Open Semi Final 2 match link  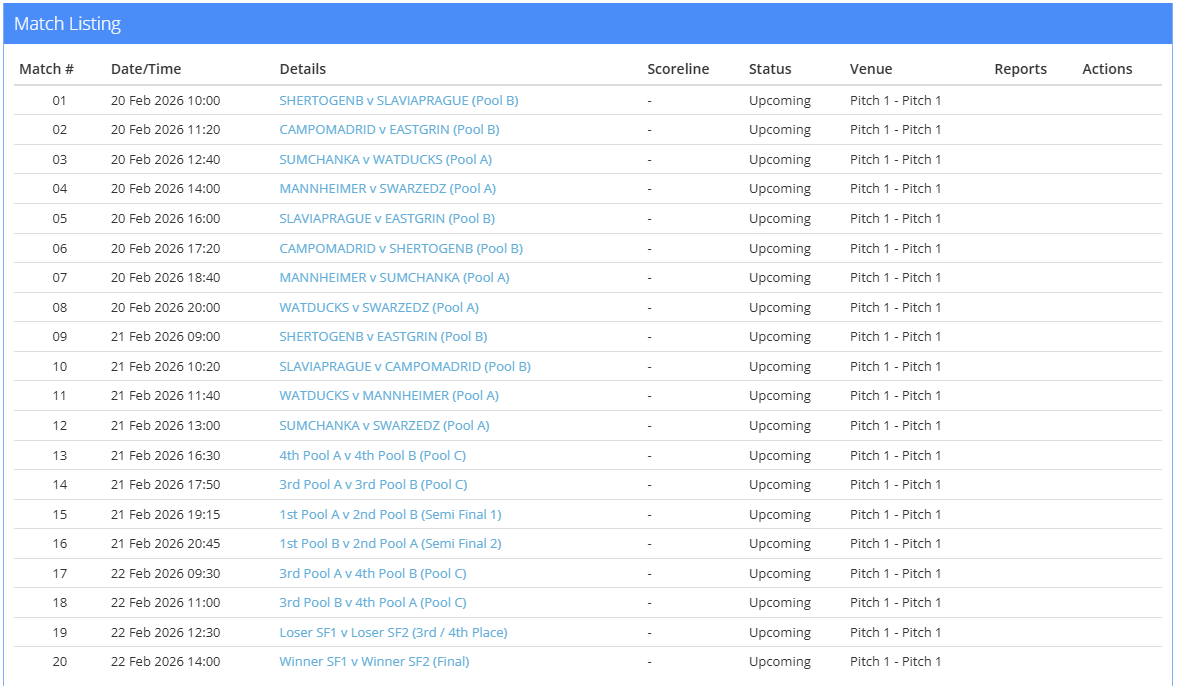click(x=390, y=543)
